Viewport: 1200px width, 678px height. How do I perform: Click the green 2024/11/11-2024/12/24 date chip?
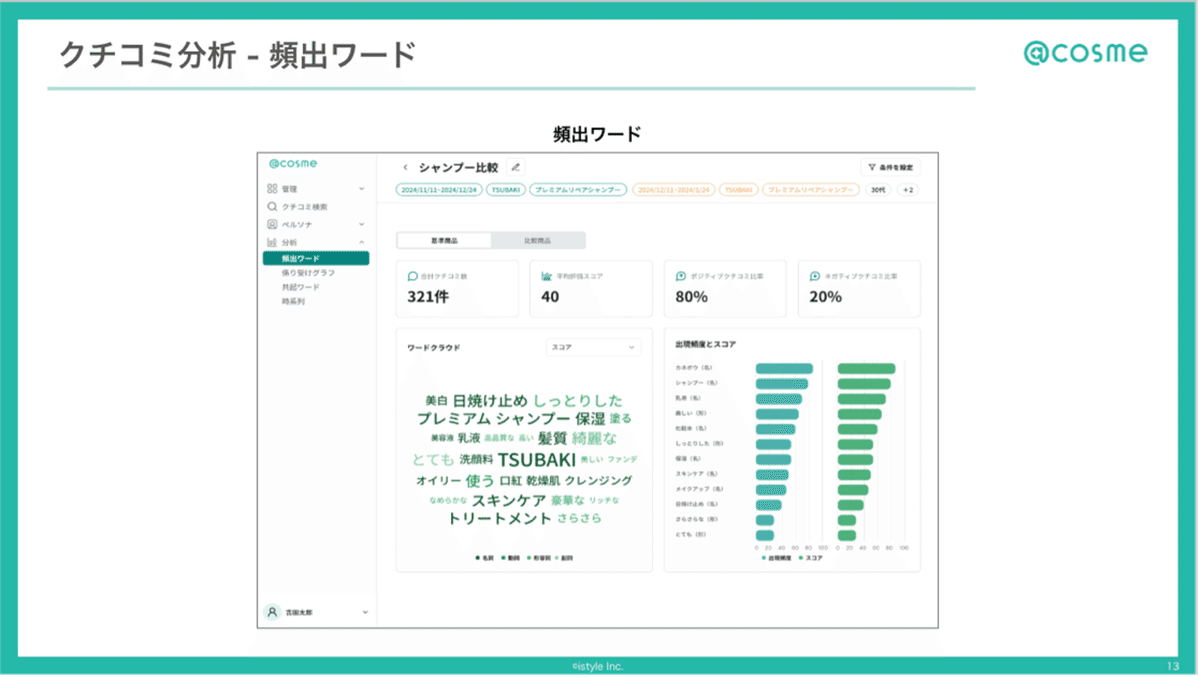pyautogui.click(x=438, y=189)
